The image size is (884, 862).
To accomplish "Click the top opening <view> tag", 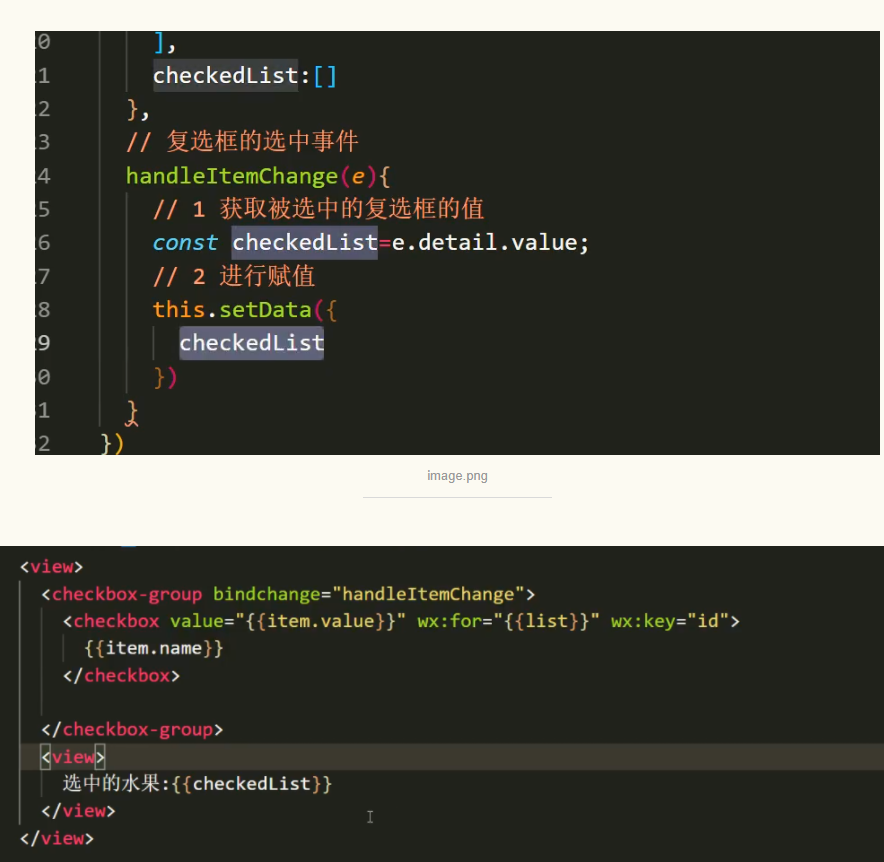I will [x=51, y=567].
